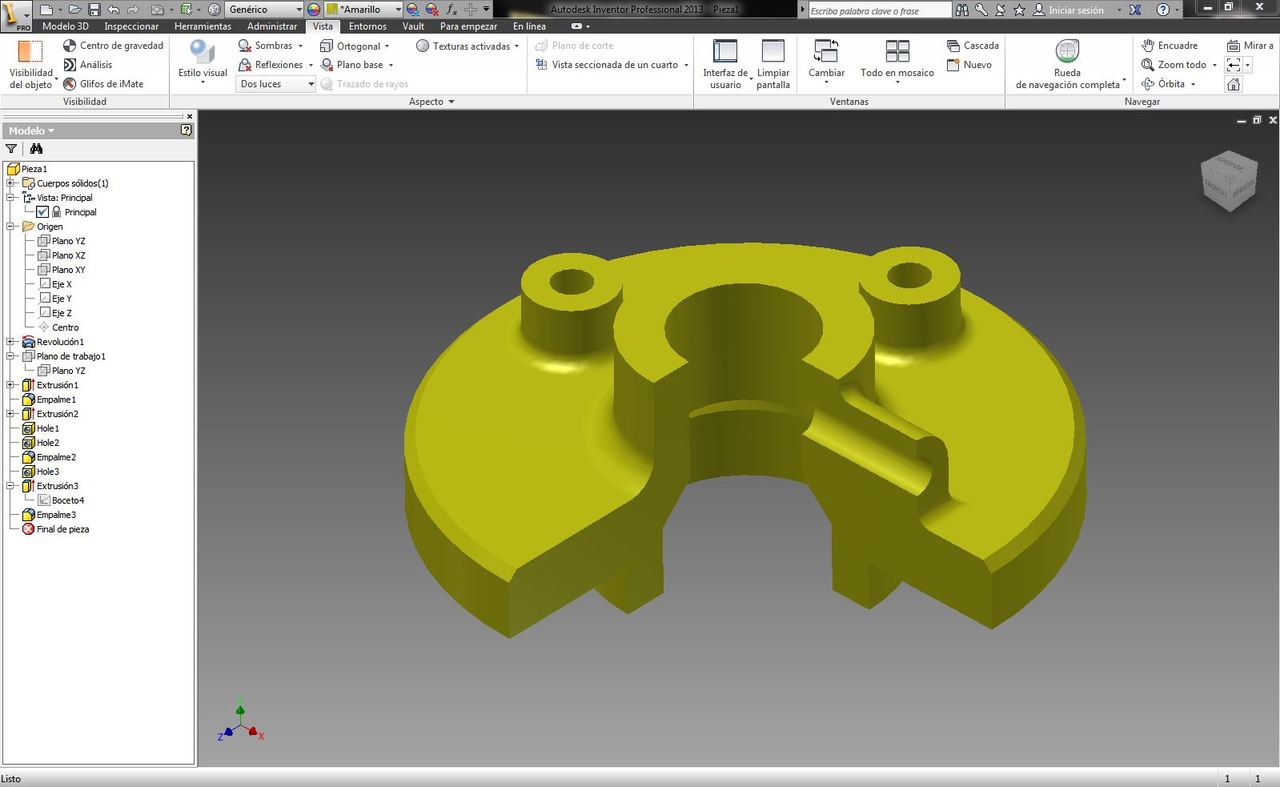
Task: Open the Modelo browser dropdown
Action: [x=31, y=131]
